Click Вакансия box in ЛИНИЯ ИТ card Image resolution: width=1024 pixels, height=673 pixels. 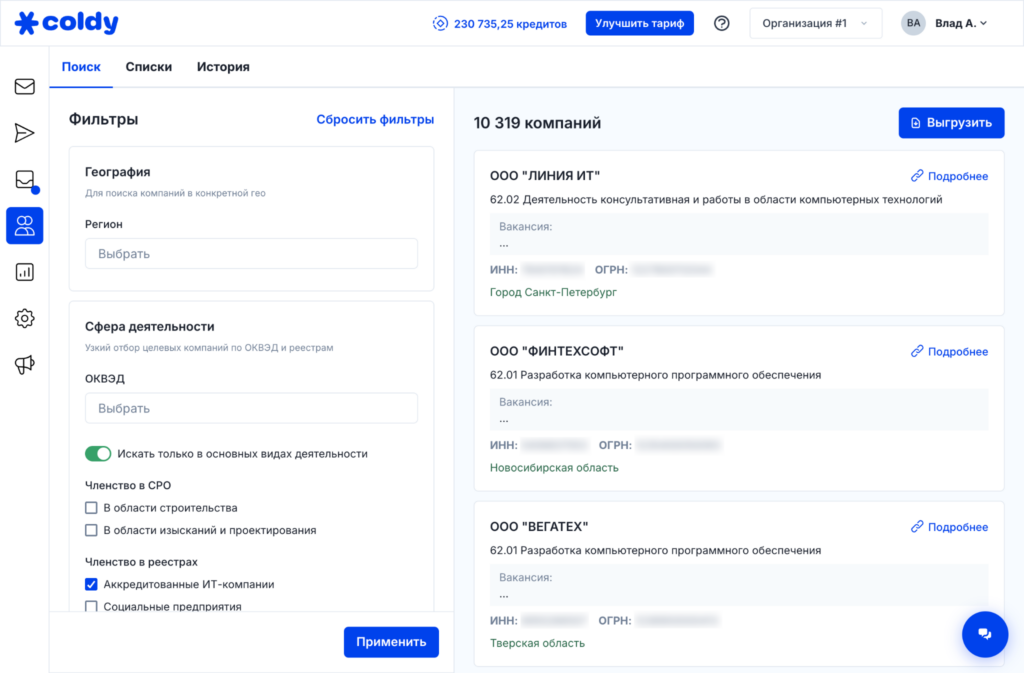(x=739, y=234)
